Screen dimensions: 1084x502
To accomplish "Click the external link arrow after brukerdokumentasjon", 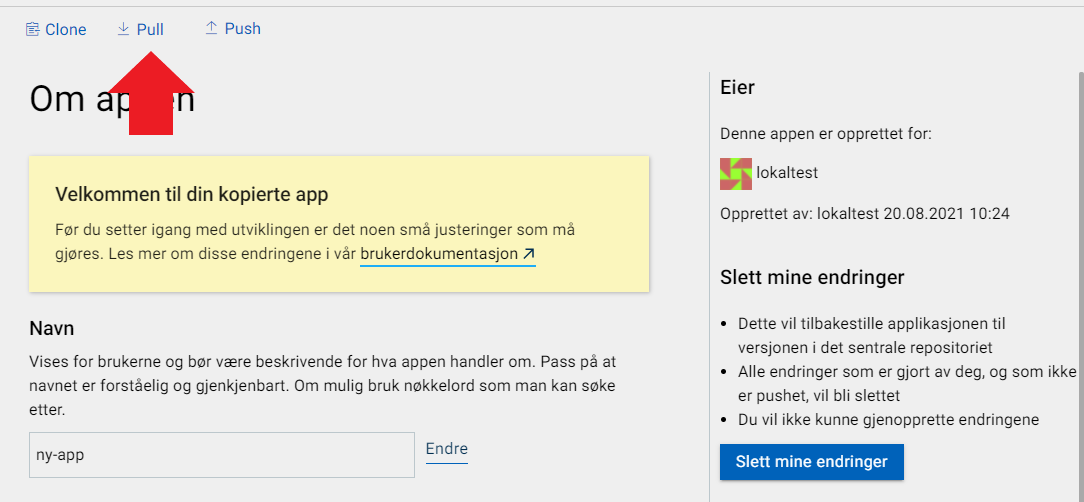I will coord(529,254).
